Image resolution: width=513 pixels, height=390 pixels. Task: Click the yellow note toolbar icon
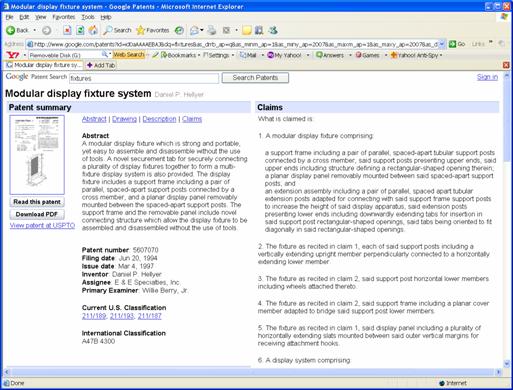246,30
